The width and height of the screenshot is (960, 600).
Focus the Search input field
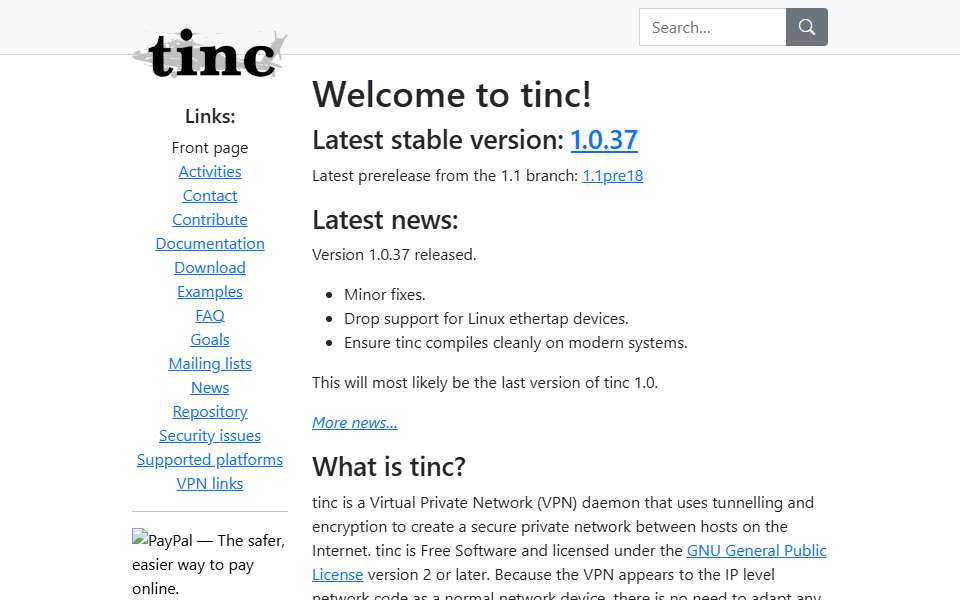713,27
